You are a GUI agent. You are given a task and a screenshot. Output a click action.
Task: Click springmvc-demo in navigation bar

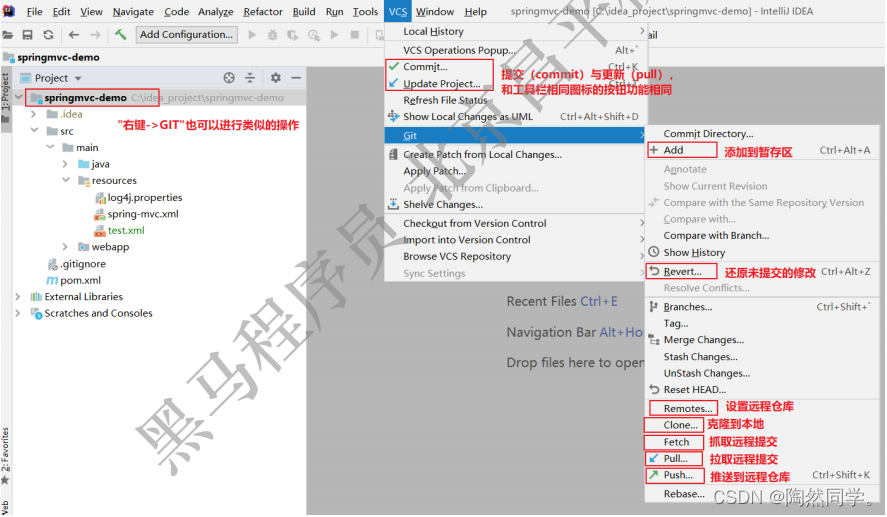coord(58,57)
